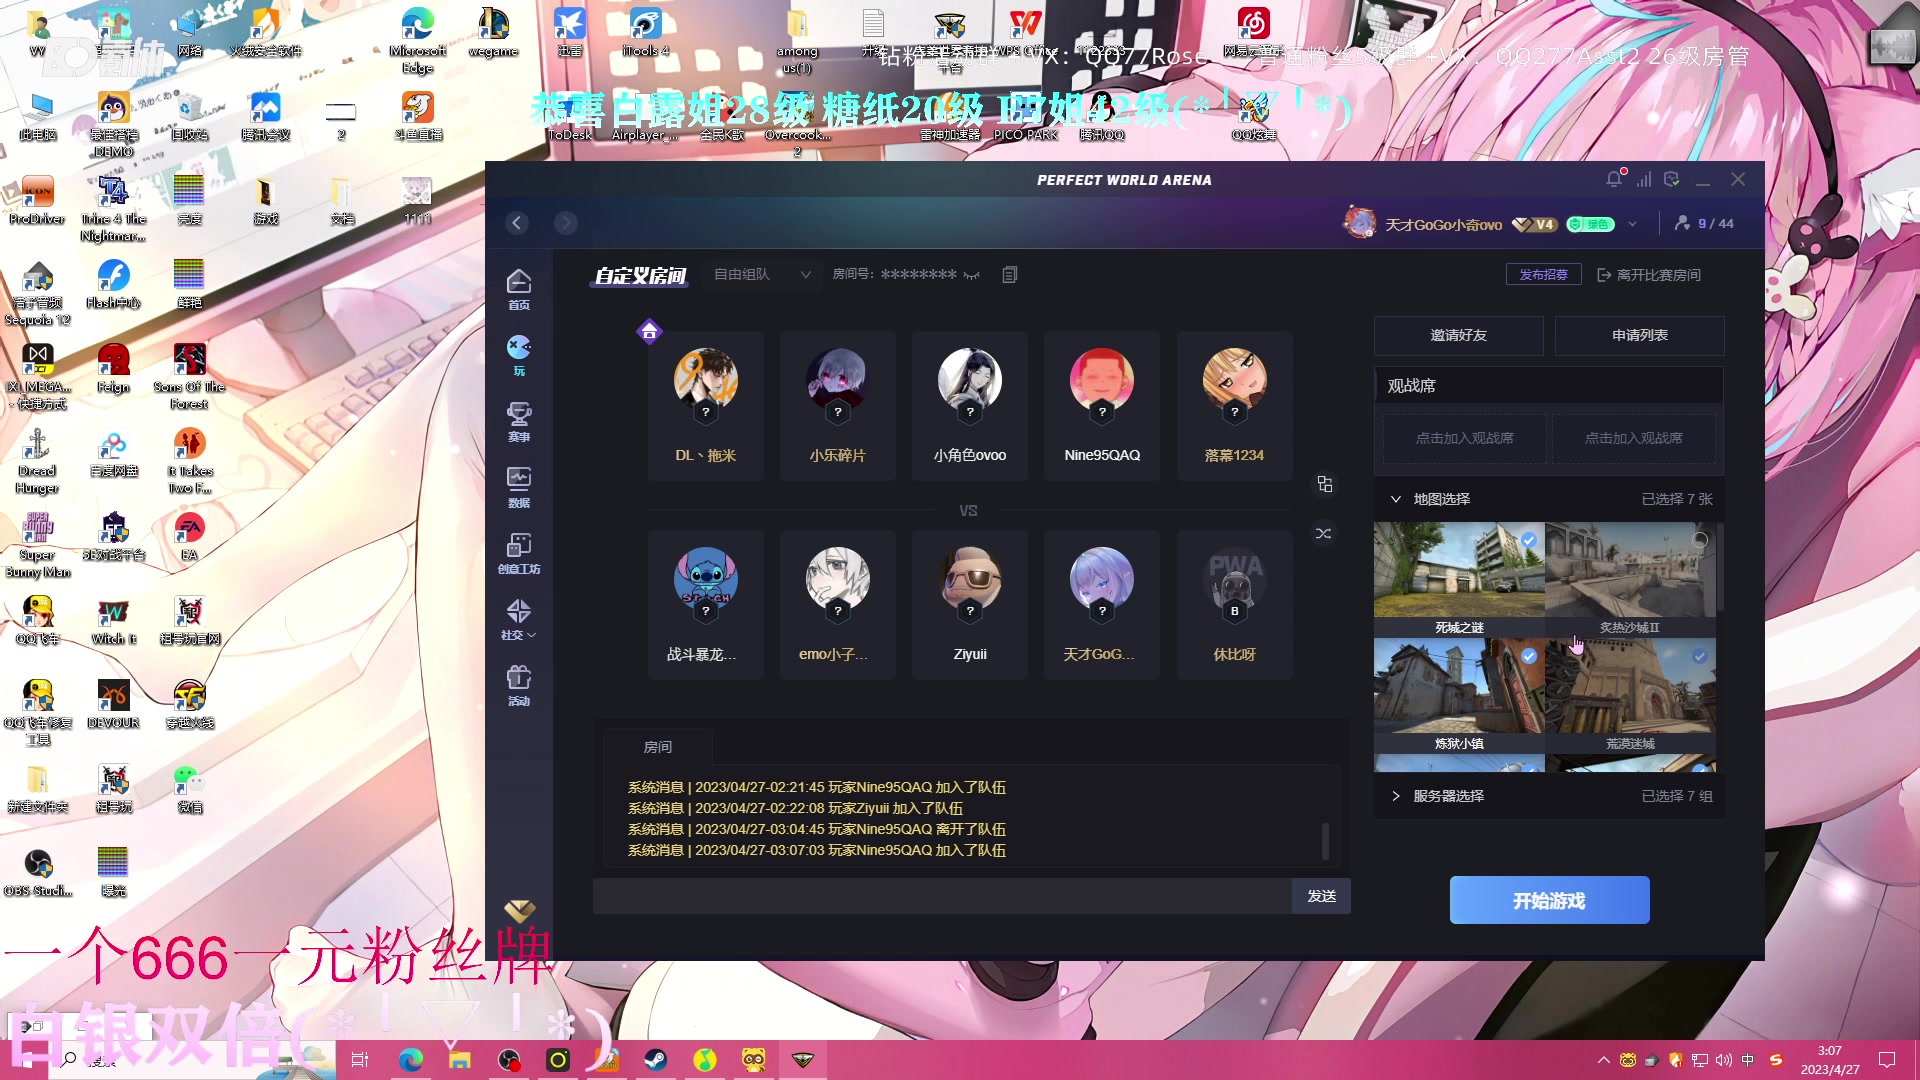Join the right 点击加入观战席 spectator slot
The width and height of the screenshot is (1920, 1080).
point(1633,438)
